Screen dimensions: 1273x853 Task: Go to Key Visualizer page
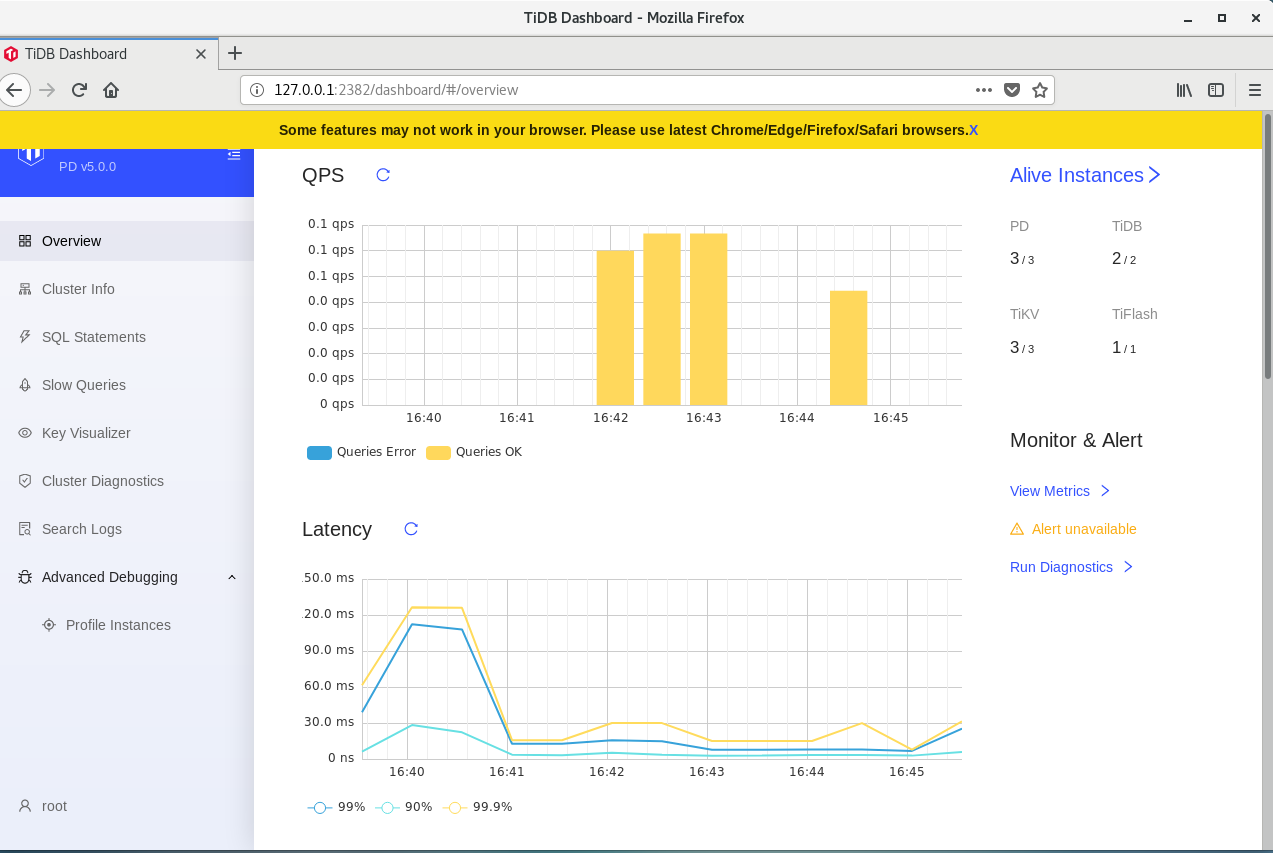point(86,433)
